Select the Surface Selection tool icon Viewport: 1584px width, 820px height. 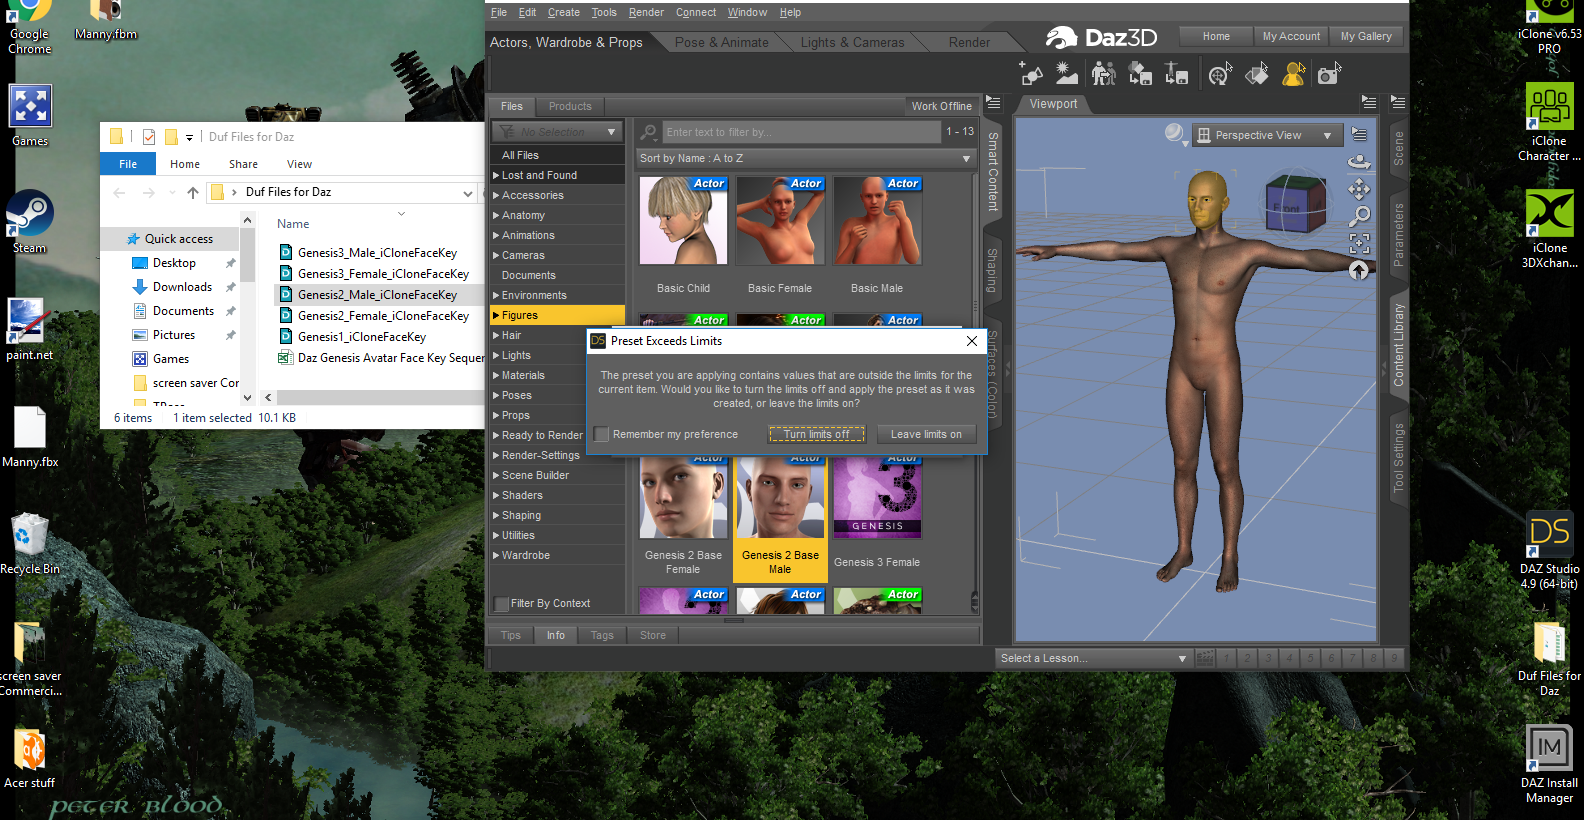pos(1257,74)
